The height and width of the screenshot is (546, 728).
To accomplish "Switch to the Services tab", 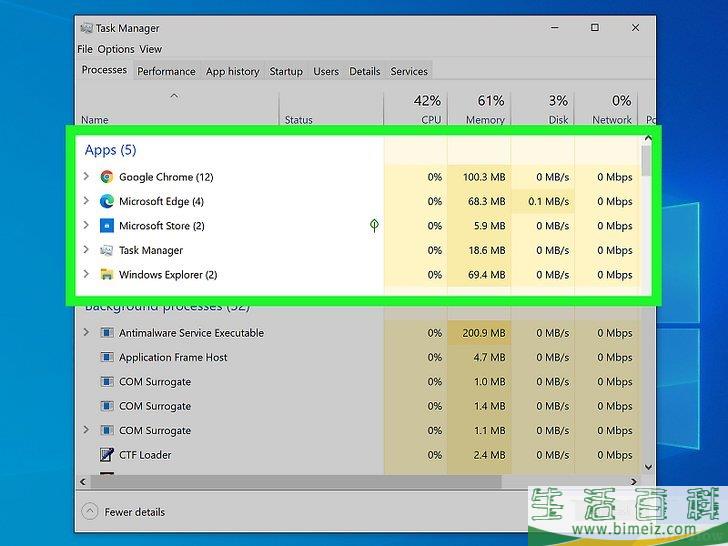I will (x=409, y=72).
